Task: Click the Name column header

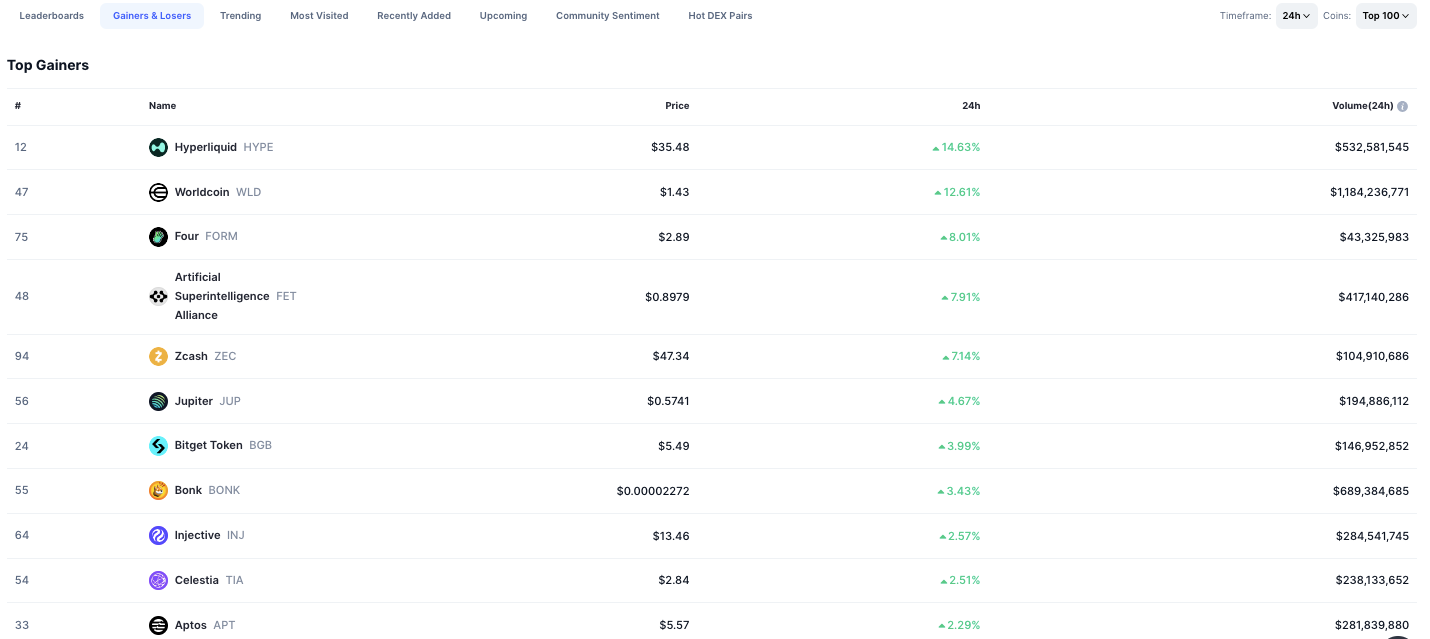Action: (x=162, y=106)
